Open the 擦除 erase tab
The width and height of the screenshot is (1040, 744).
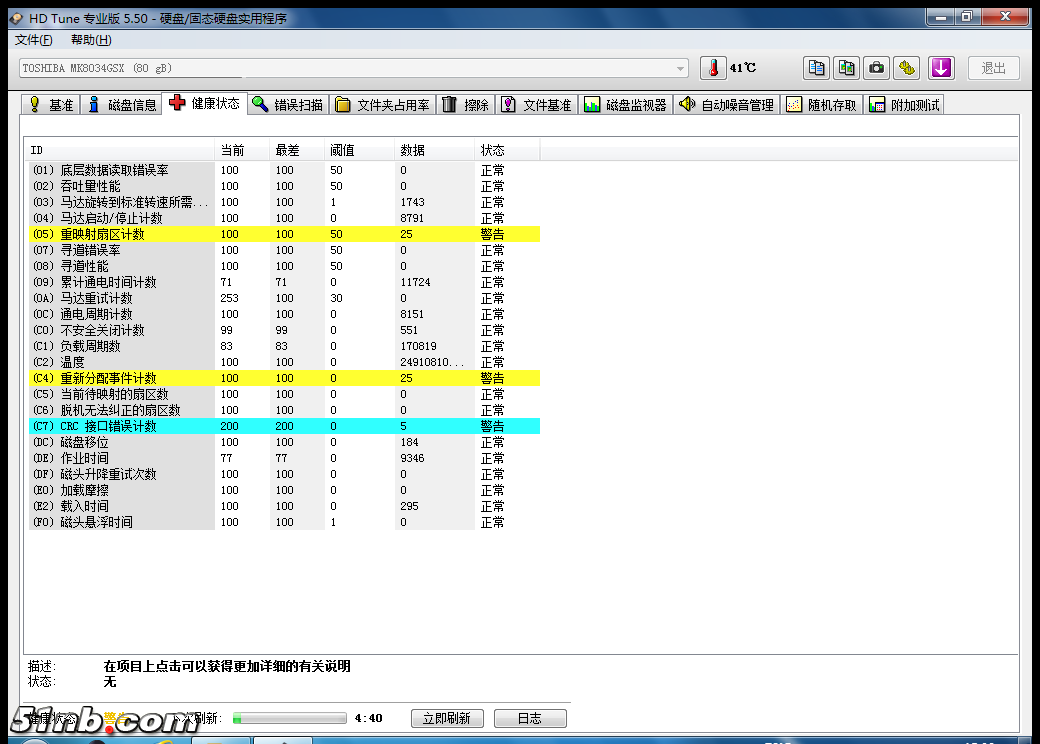pyautogui.click(x=466, y=104)
